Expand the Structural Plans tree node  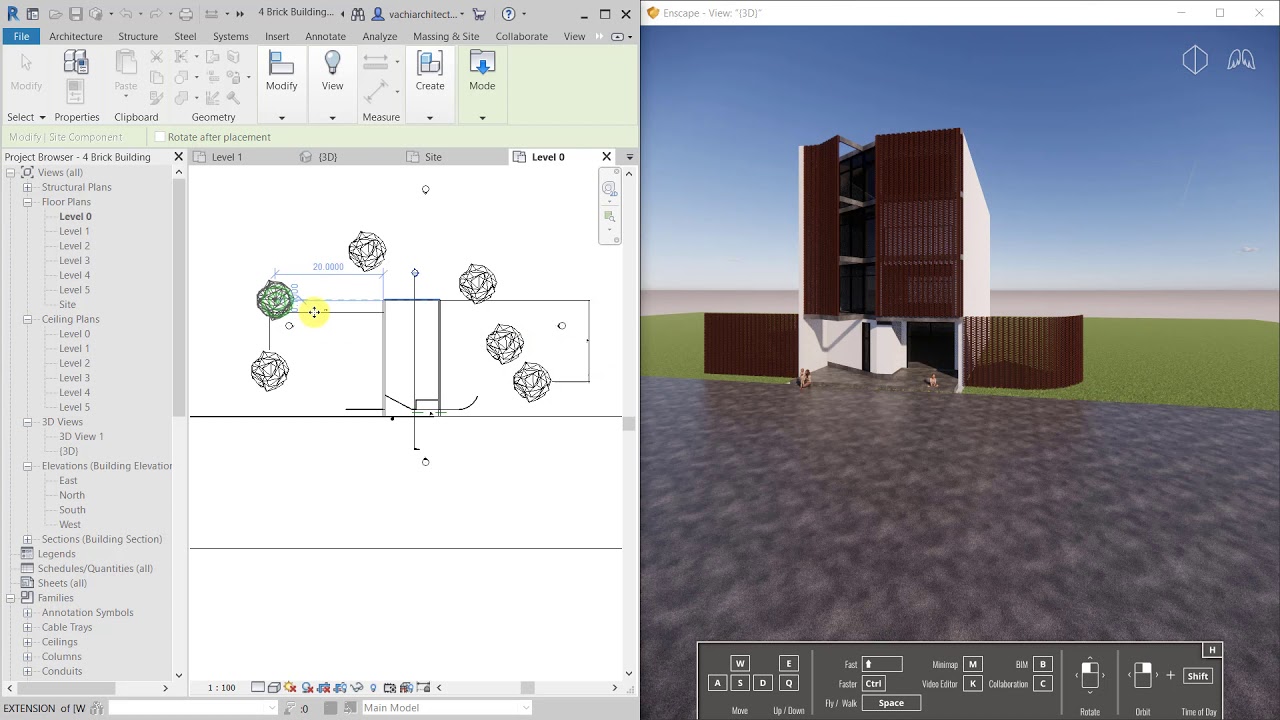28,187
